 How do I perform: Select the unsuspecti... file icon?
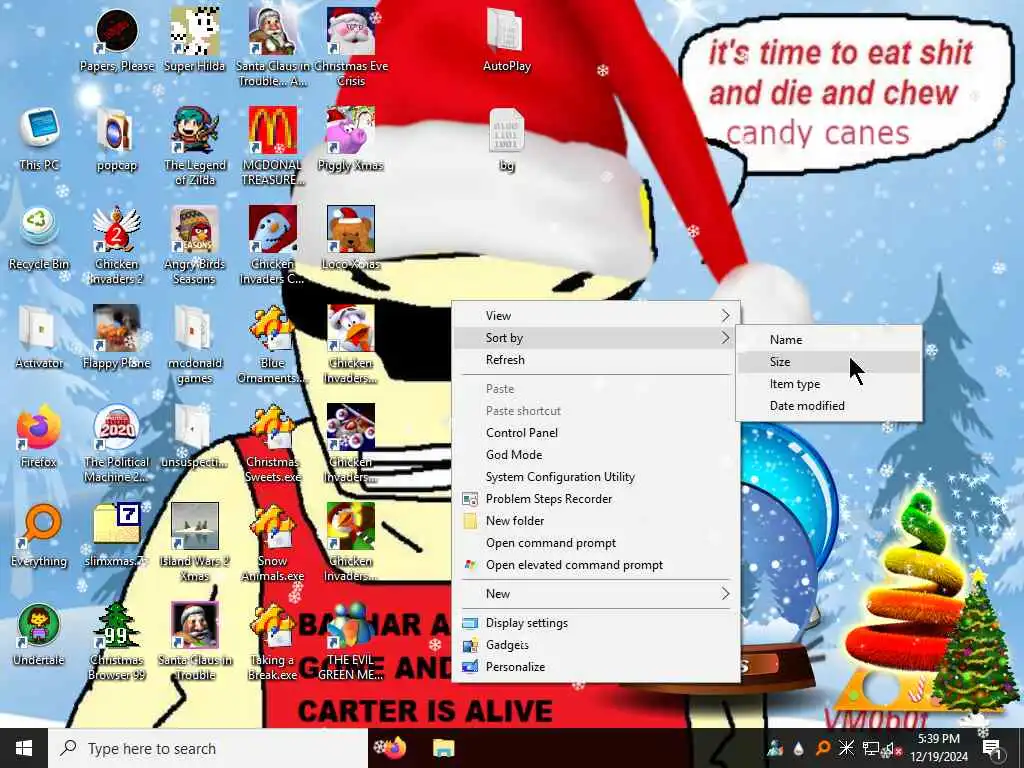point(195,436)
